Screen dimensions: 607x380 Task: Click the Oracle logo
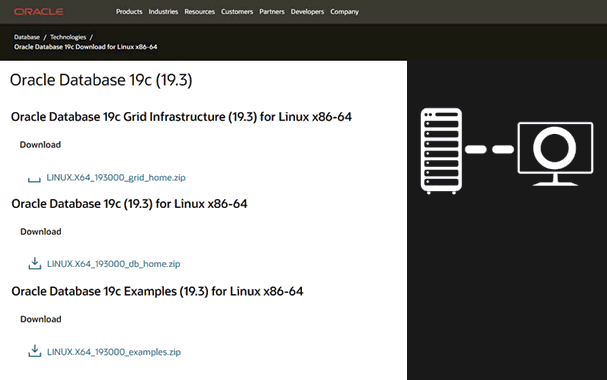(x=39, y=12)
